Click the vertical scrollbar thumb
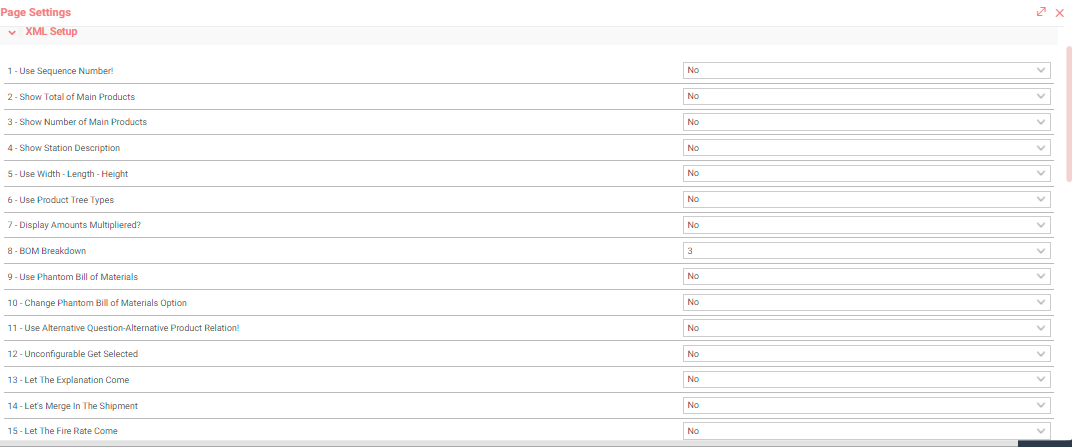Image resolution: width=1072 pixels, height=447 pixels. click(1069, 113)
